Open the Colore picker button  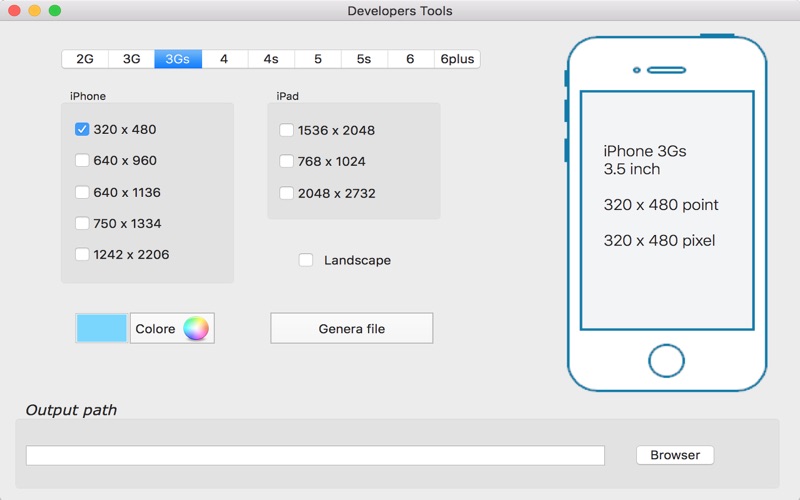click(x=172, y=328)
